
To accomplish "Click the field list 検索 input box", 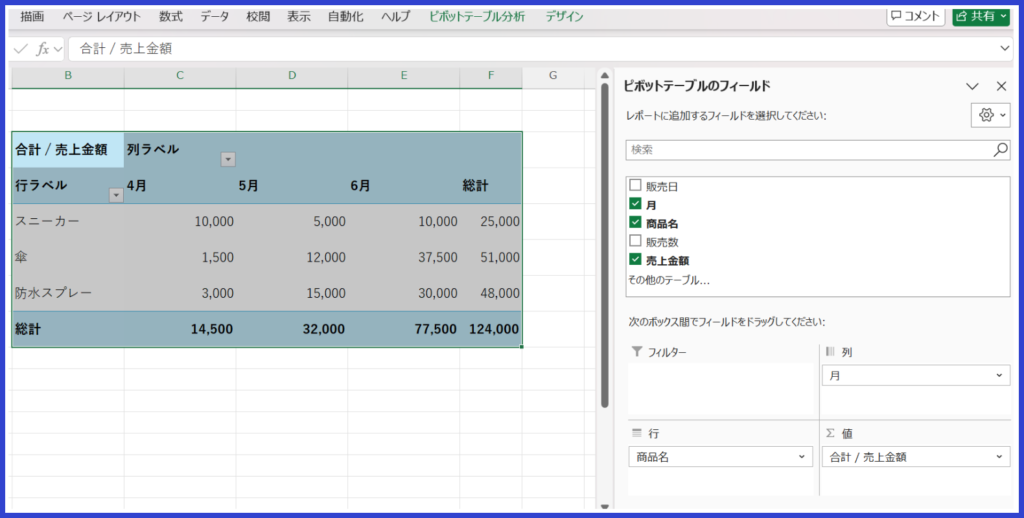I will (x=806, y=149).
